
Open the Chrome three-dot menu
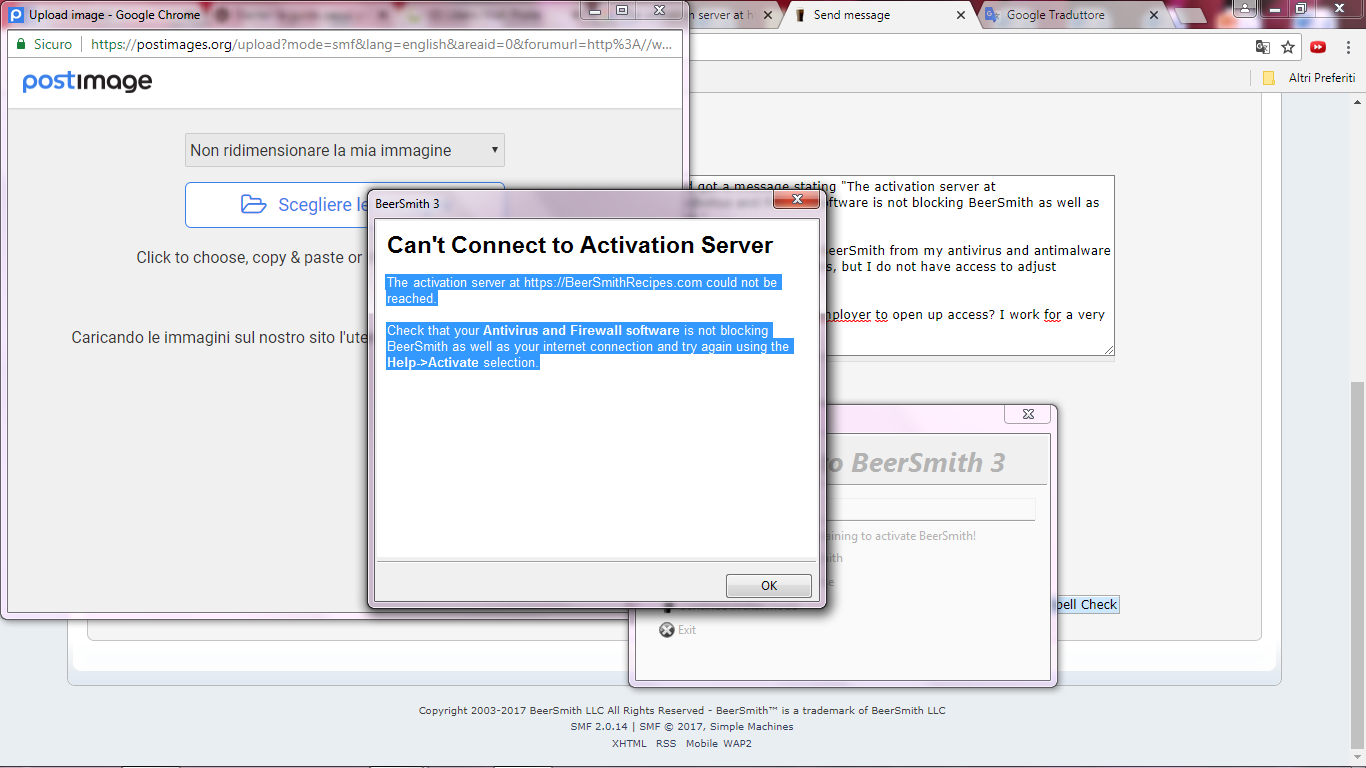[1347, 47]
